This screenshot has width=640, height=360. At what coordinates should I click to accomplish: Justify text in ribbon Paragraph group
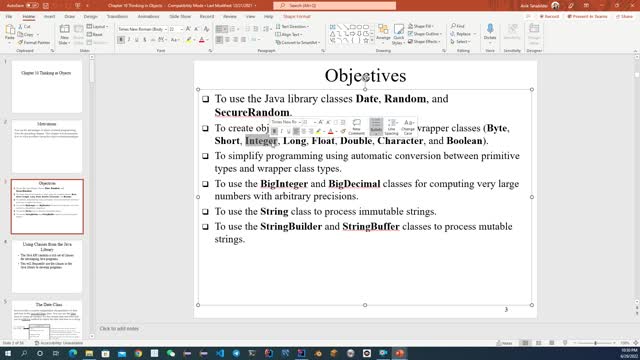tap(244, 40)
